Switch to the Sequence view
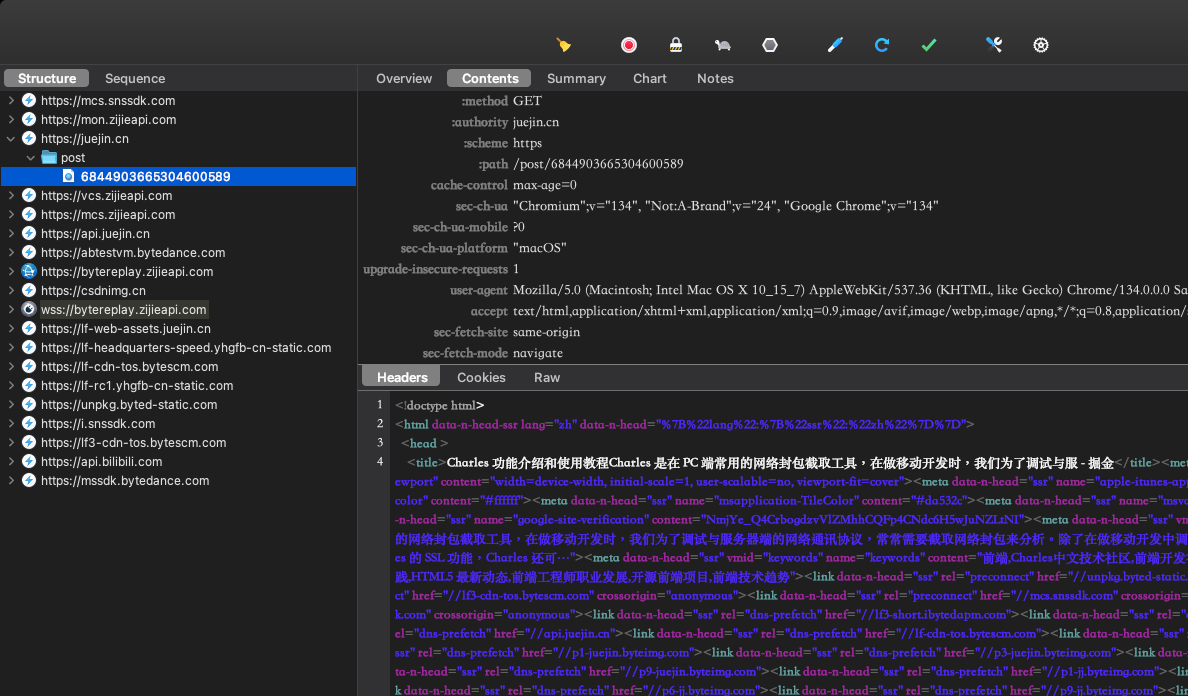 click(x=135, y=78)
